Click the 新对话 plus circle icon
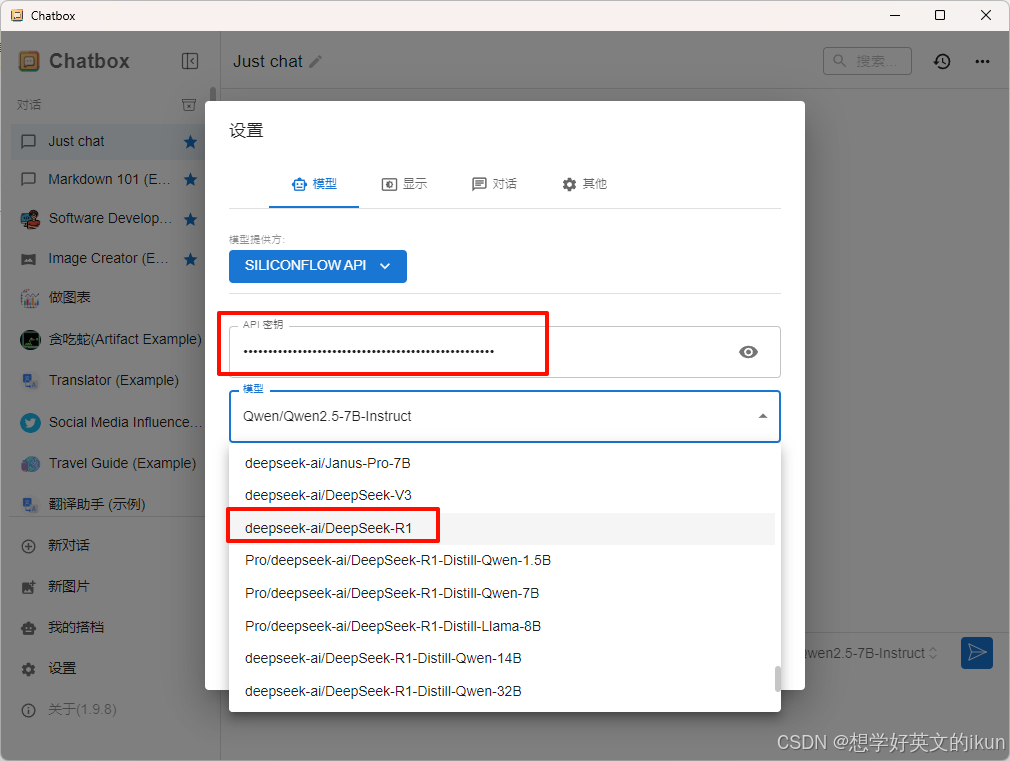Viewport: 1010px width, 761px height. pyautogui.click(x=28, y=546)
